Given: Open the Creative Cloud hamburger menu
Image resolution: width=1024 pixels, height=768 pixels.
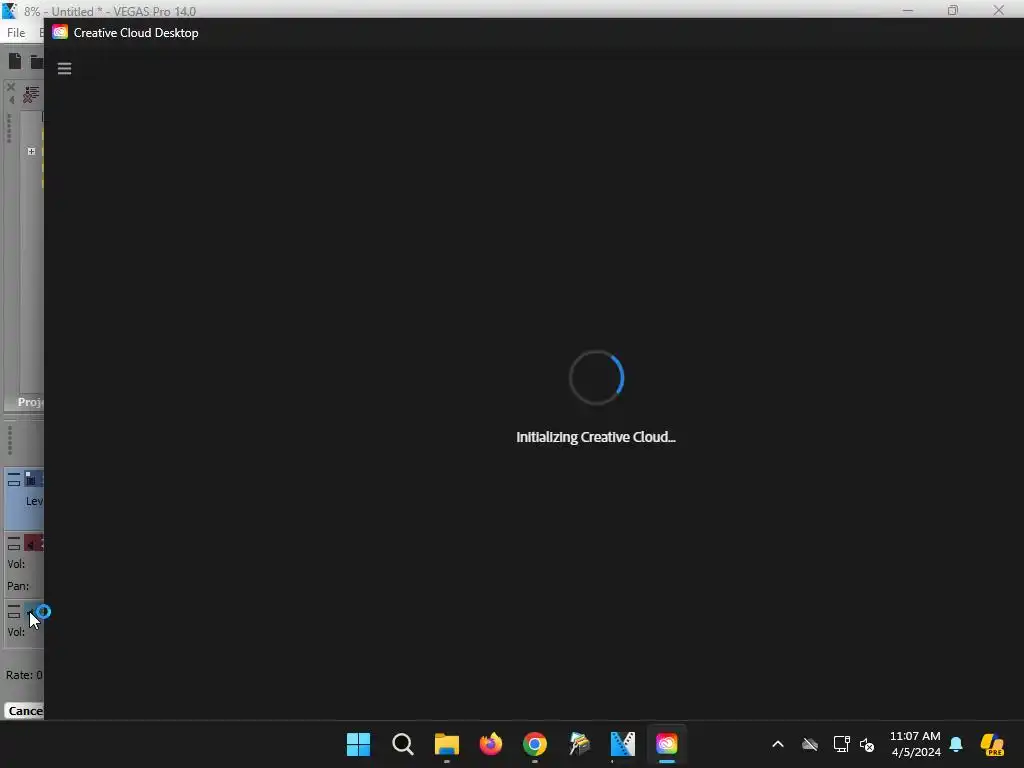Looking at the screenshot, I should click(x=64, y=69).
